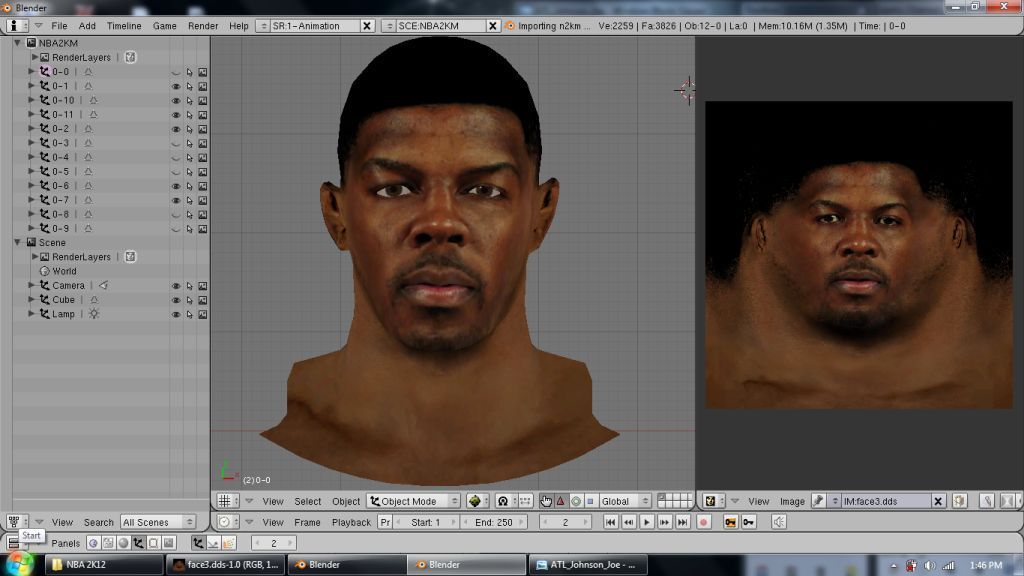
Task: Click the 3D view layer buttons grid
Action: pos(675,501)
